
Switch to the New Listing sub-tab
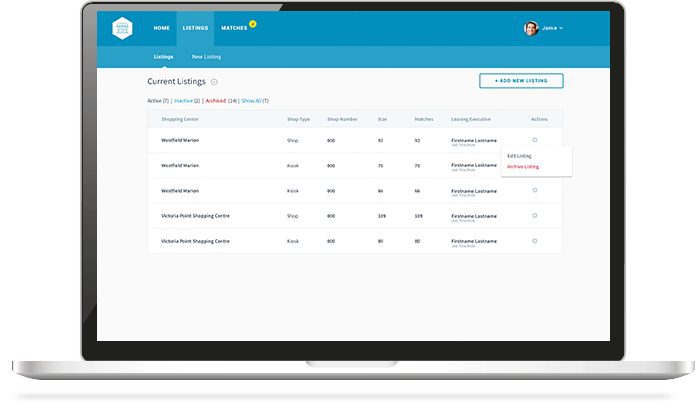pos(206,58)
